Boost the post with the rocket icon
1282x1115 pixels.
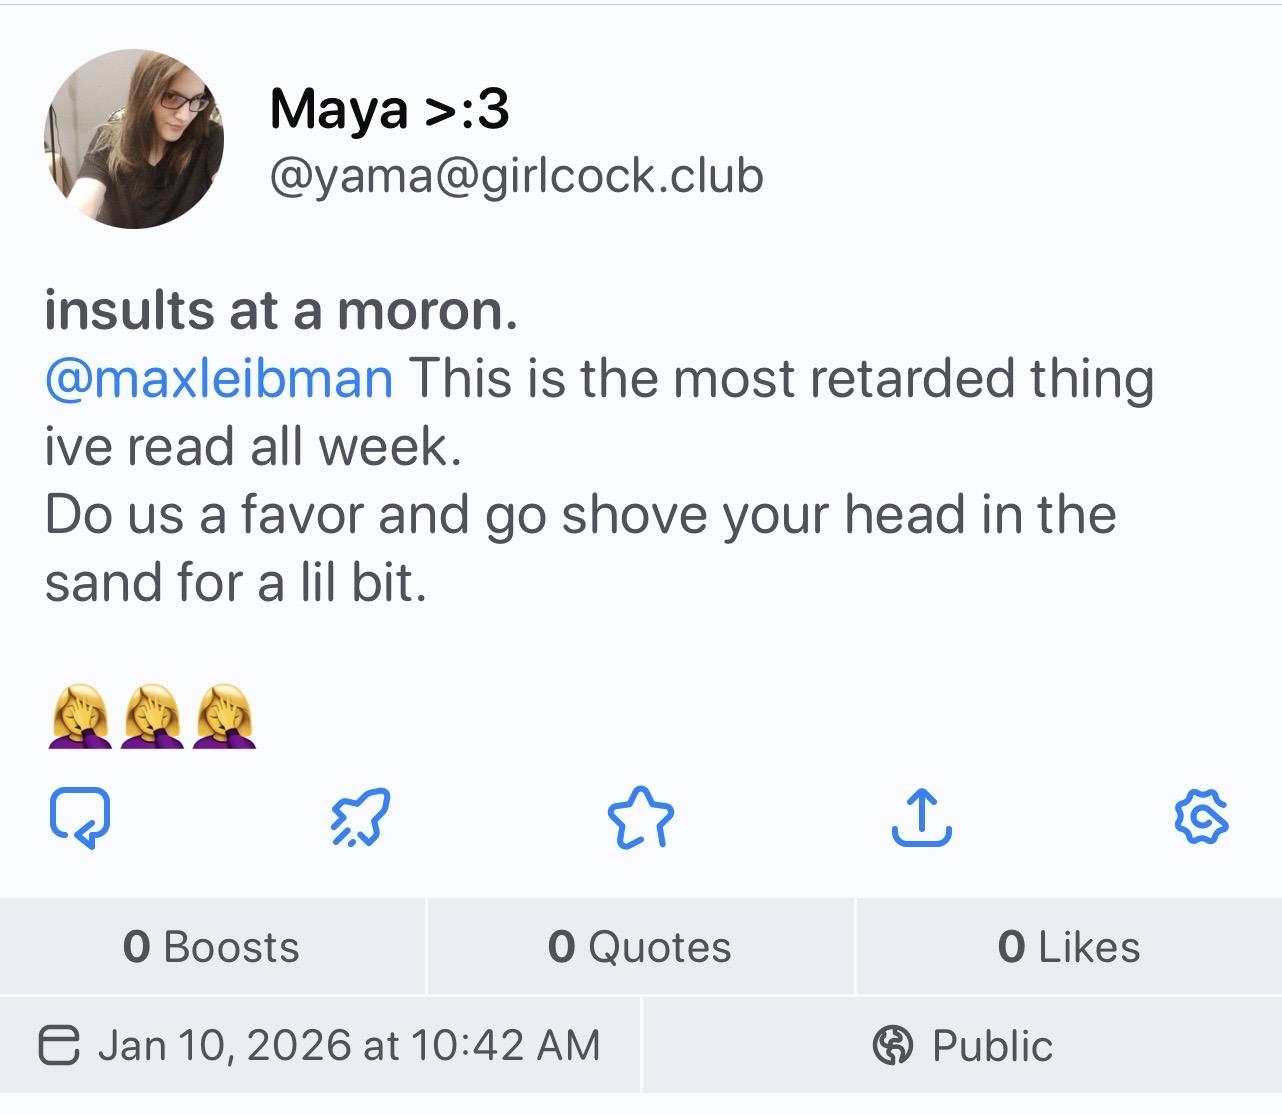click(x=360, y=818)
